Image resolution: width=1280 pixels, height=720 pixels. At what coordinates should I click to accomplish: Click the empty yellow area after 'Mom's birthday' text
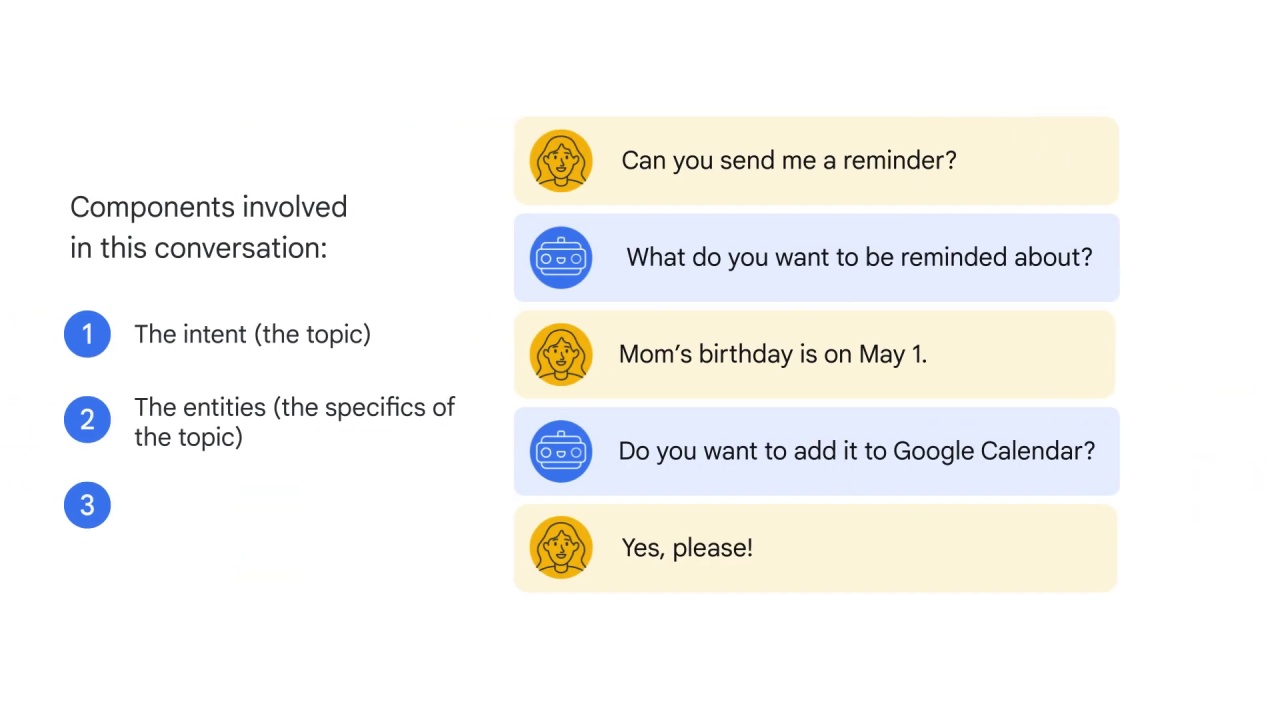tap(1020, 354)
